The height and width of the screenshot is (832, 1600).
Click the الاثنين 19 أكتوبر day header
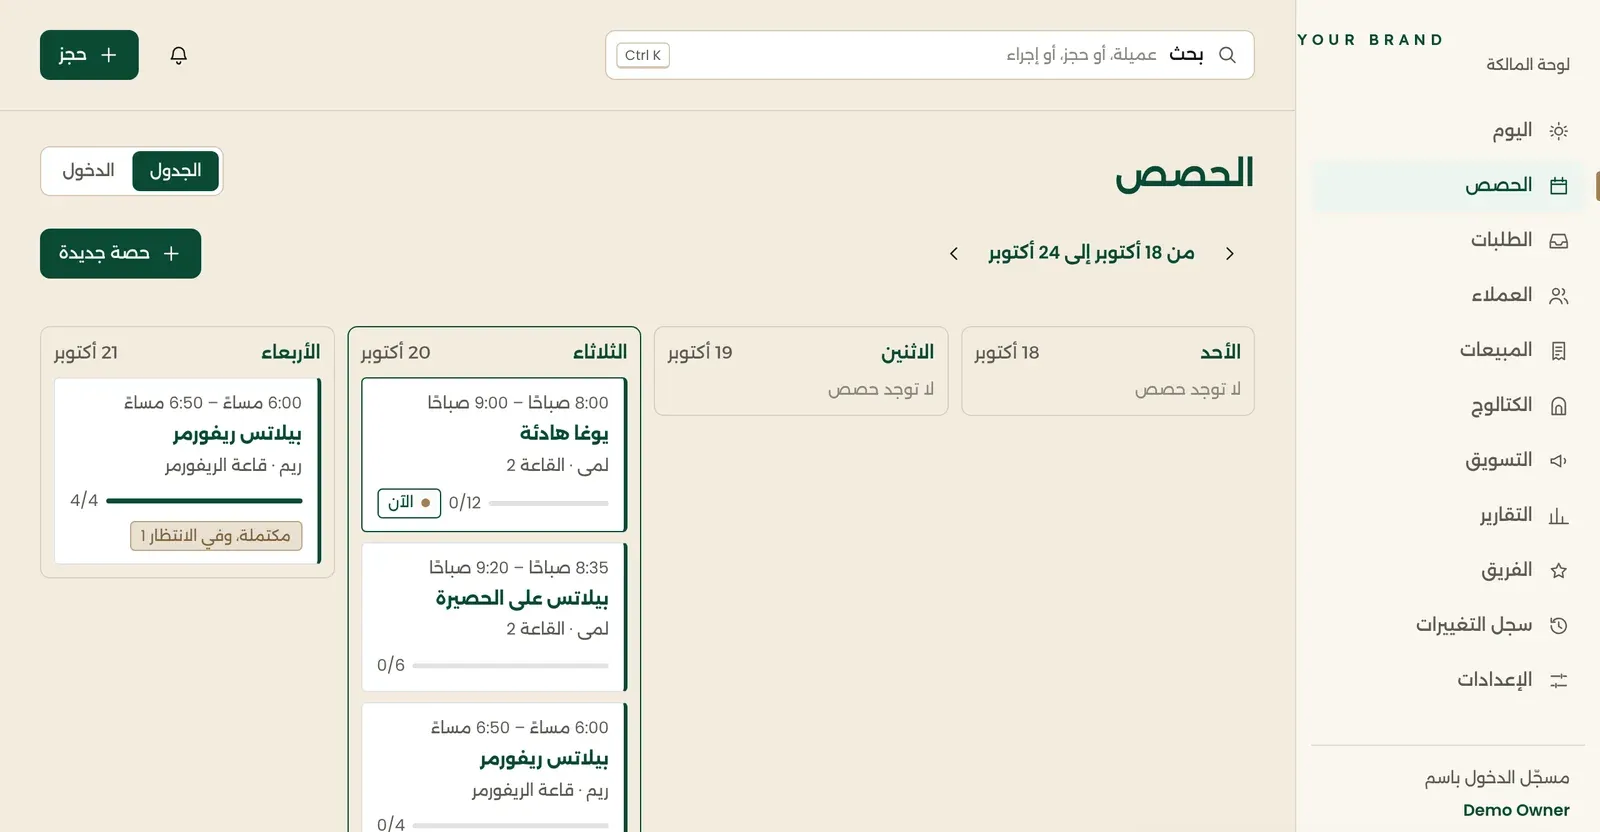coord(801,352)
